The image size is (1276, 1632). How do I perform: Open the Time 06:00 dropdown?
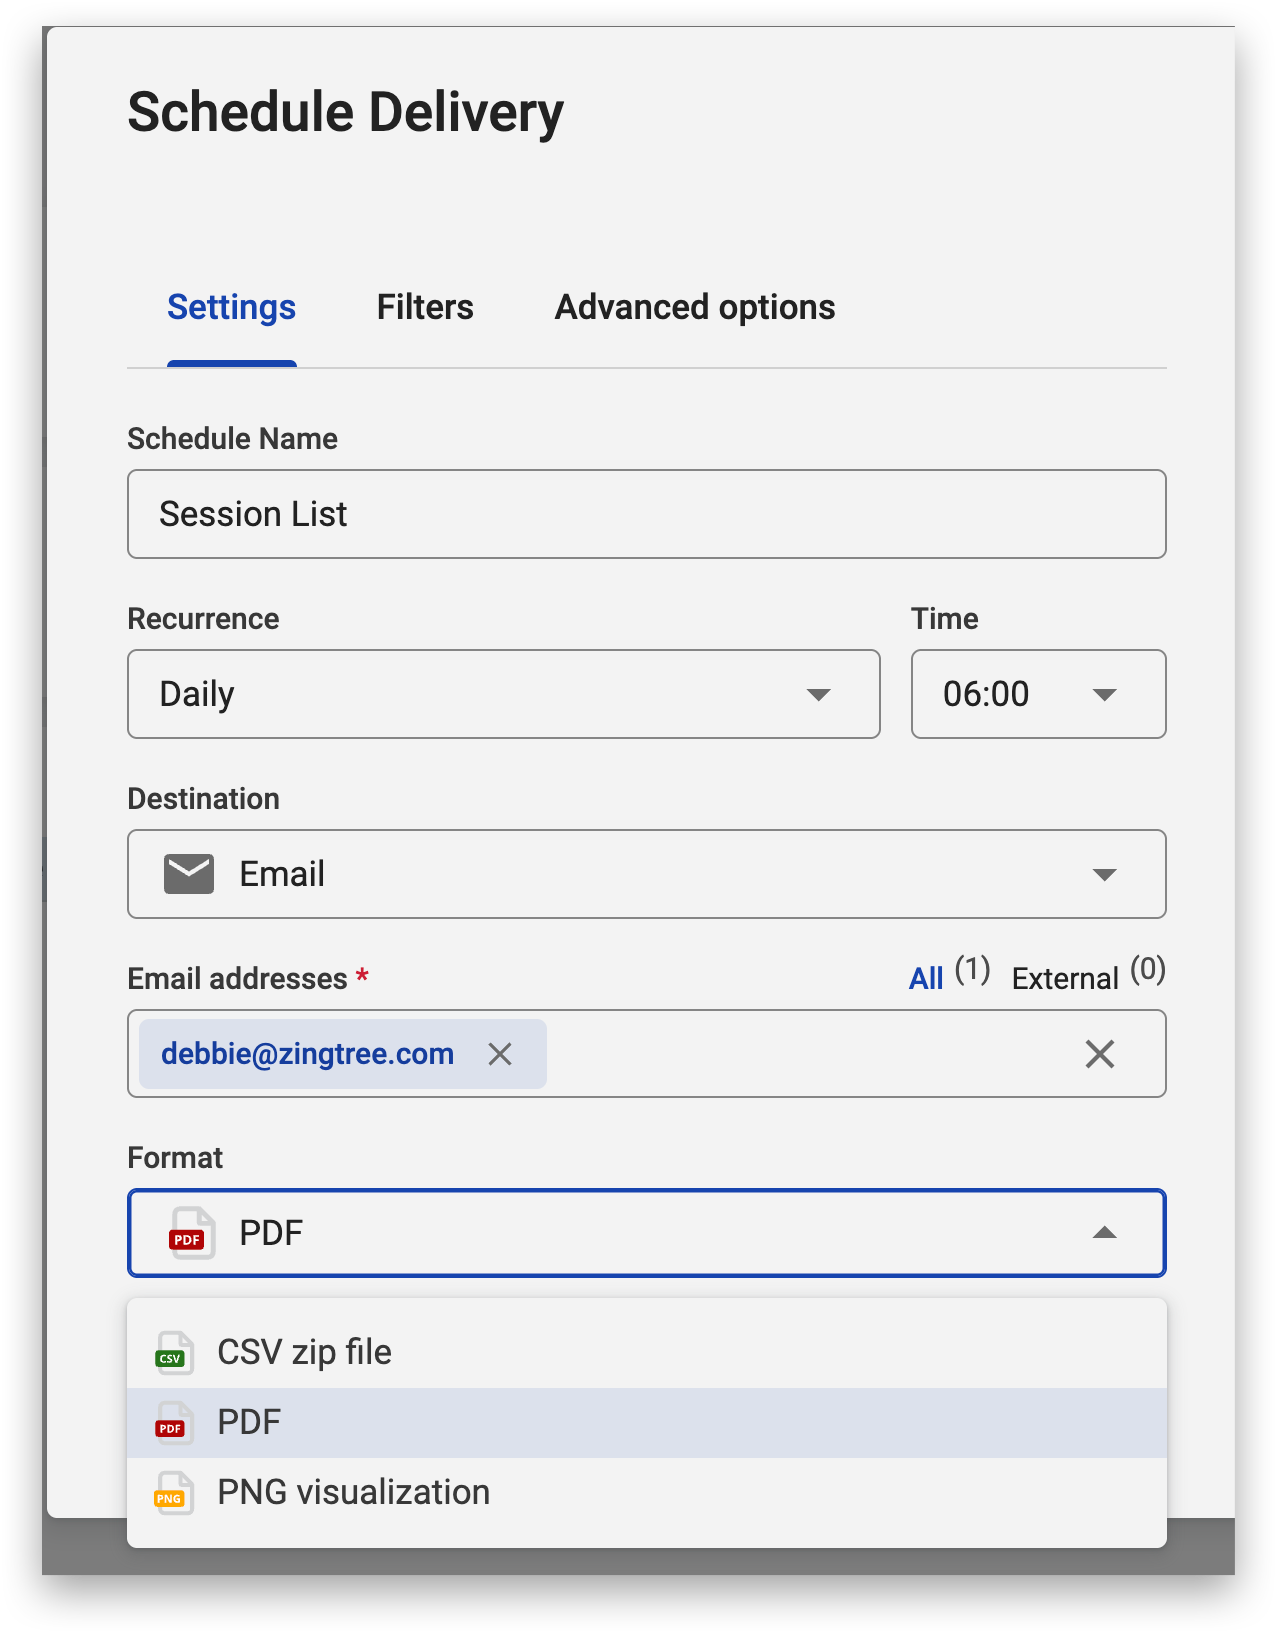point(1104,695)
